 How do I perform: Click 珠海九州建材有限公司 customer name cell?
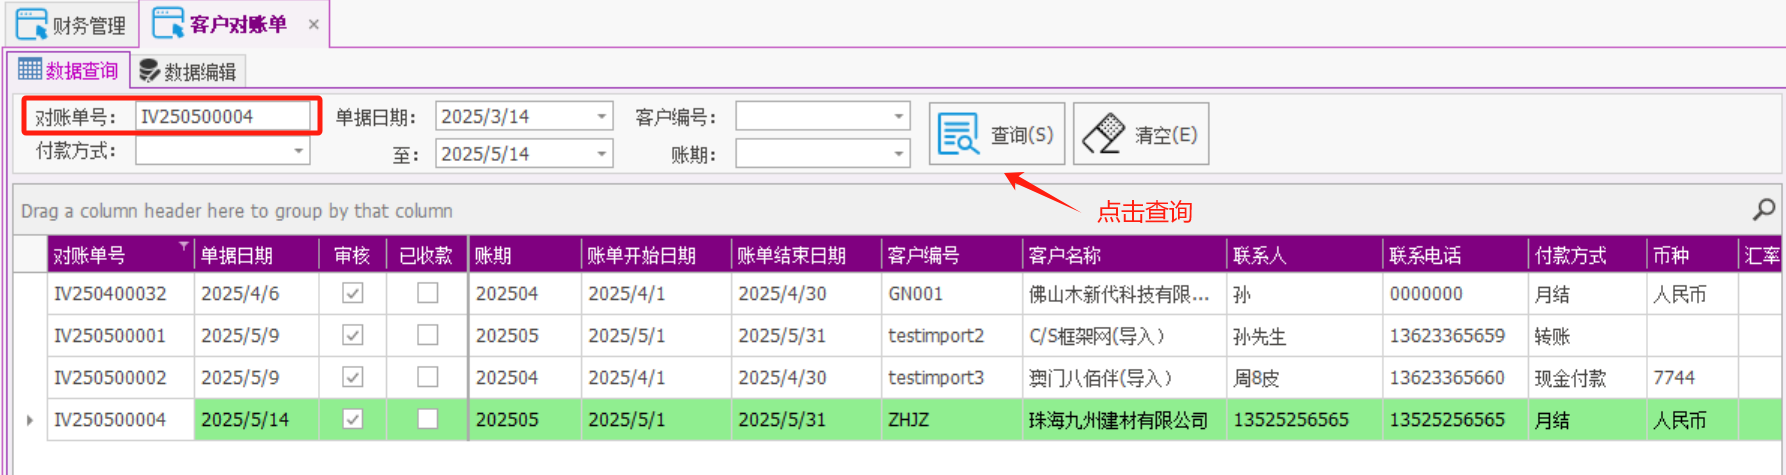[x=1124, y=420]
